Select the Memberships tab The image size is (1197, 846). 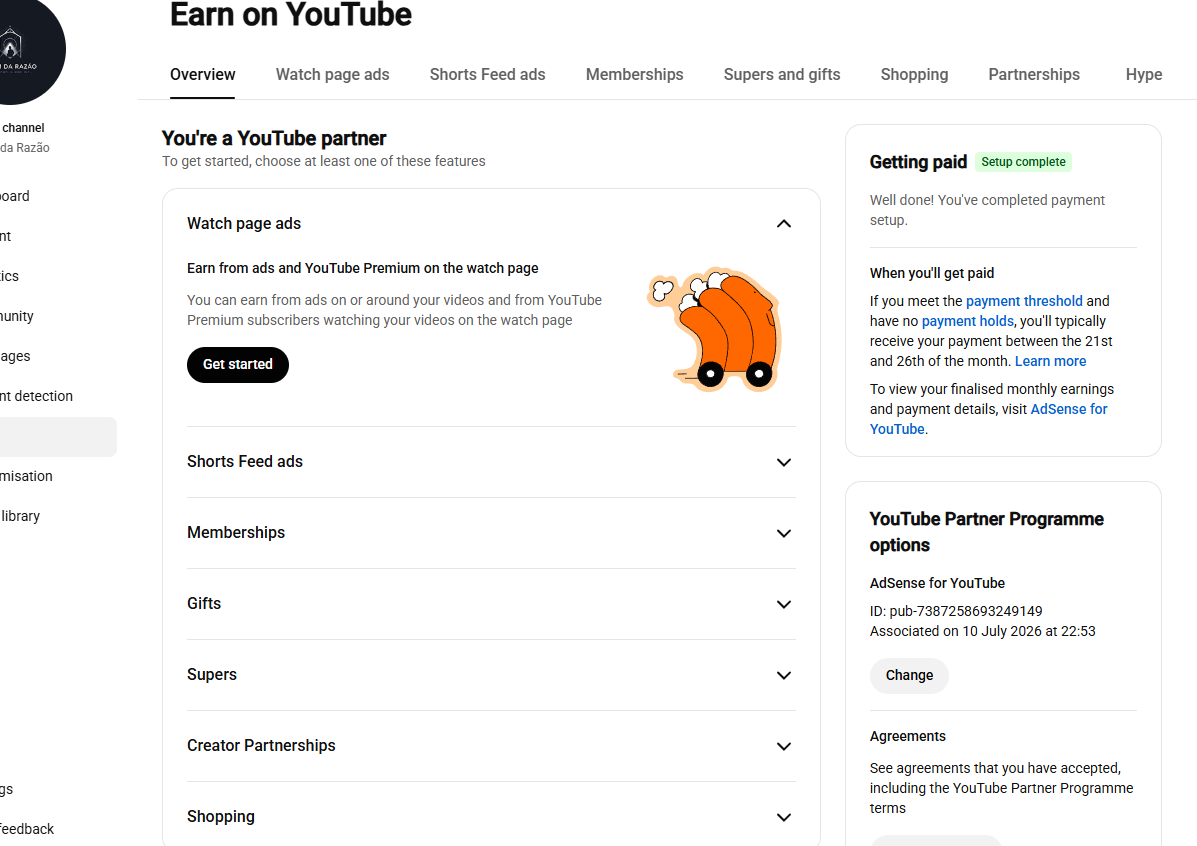pyautogui.click(x=634, y=75)
